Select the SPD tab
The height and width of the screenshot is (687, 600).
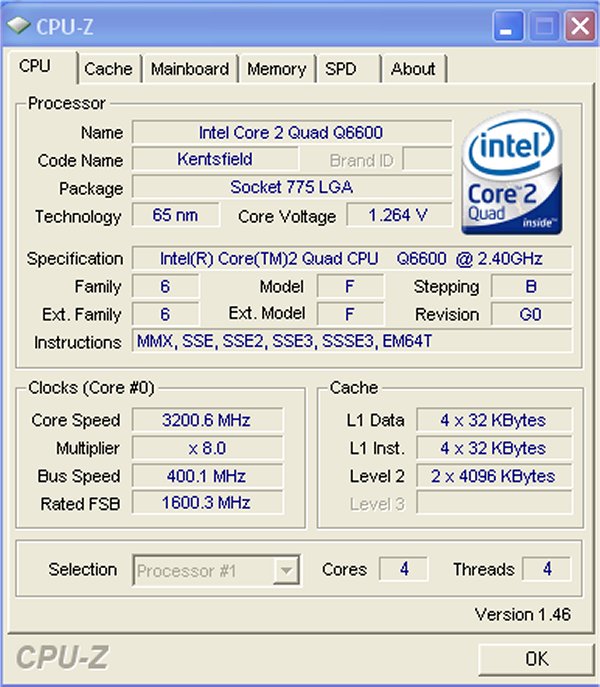(348, 69)
